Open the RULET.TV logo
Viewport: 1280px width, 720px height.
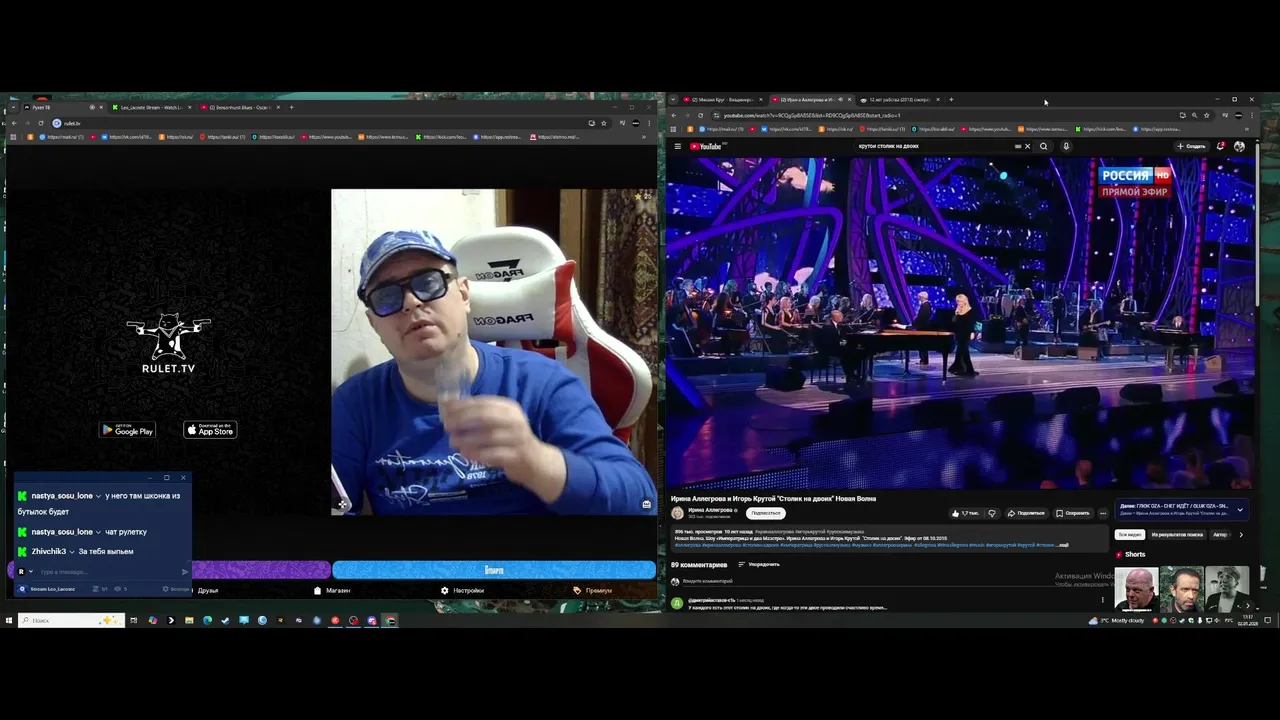tap(169, 345)
